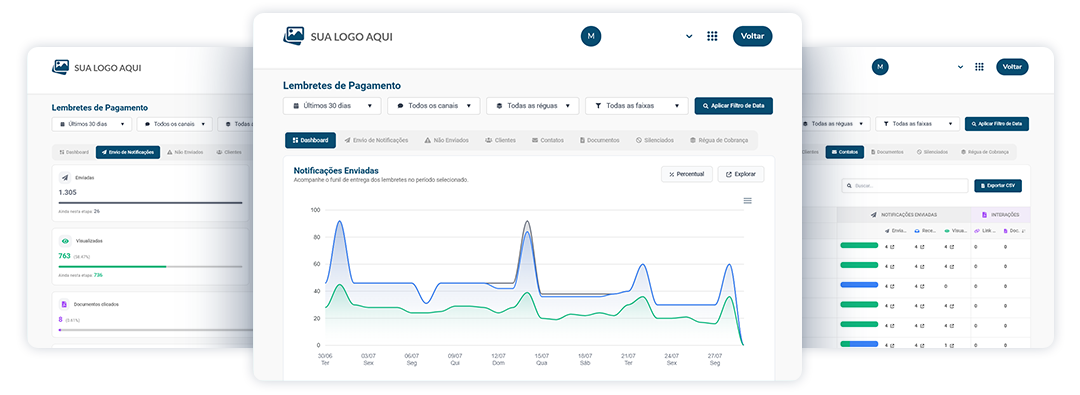Click the logo image icon in left window
This screenshot has width=1080, height=395.
61,68
